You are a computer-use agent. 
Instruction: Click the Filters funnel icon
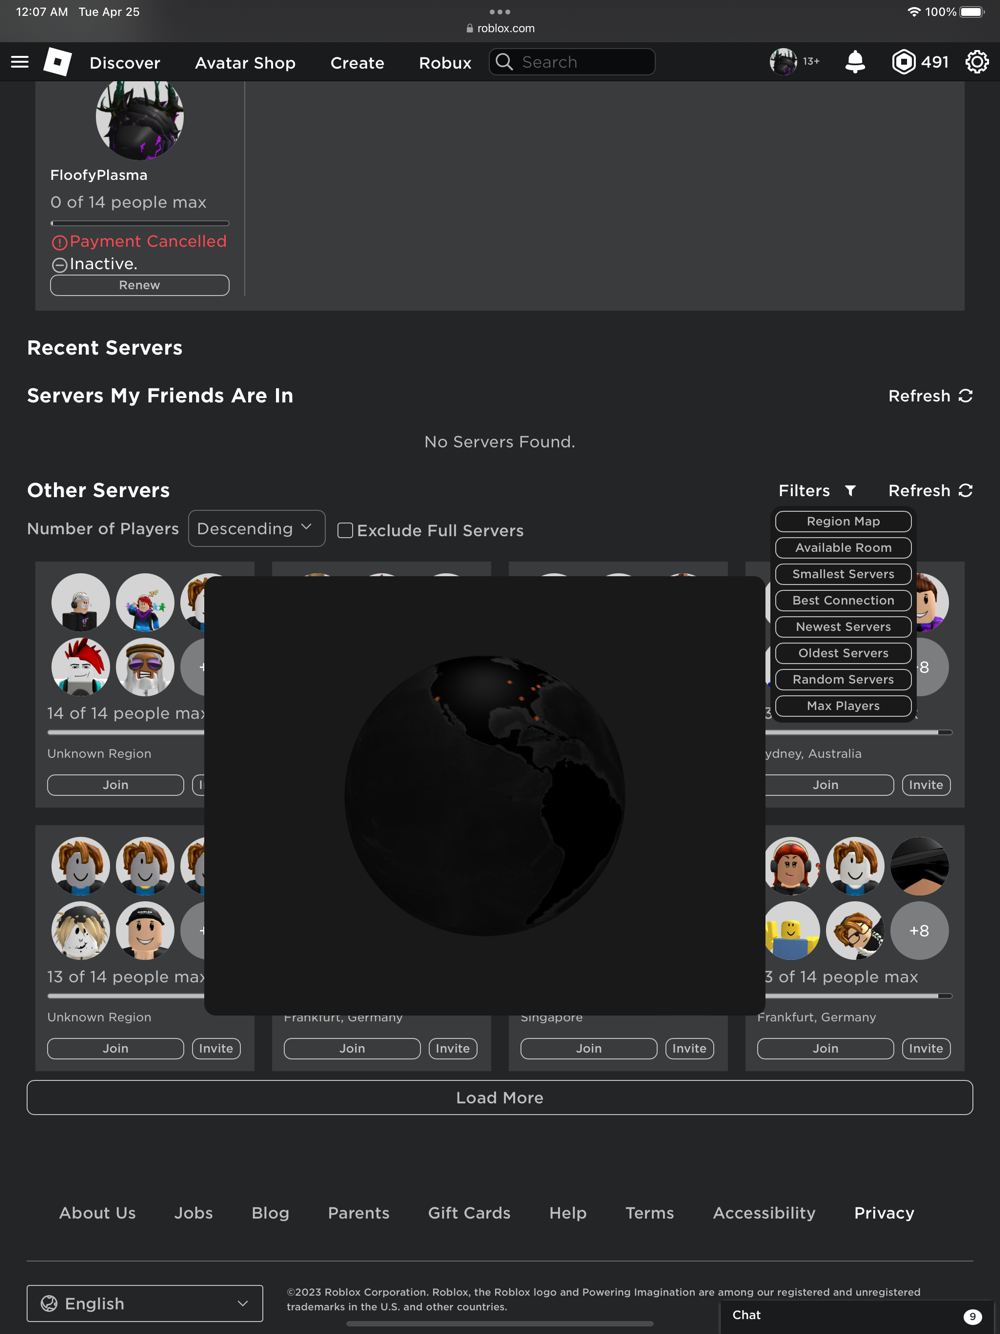850,491
